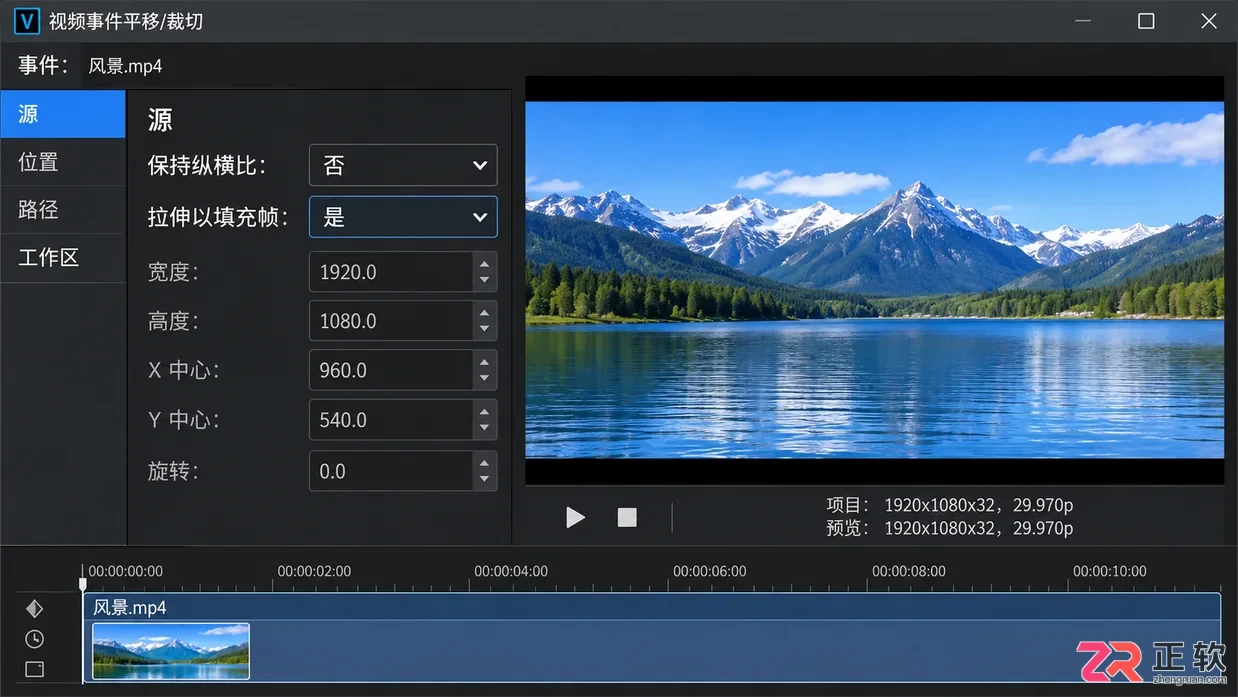Click the rectangle icon below the clock icon
The image size is (1238, 697).
(34, 669)
